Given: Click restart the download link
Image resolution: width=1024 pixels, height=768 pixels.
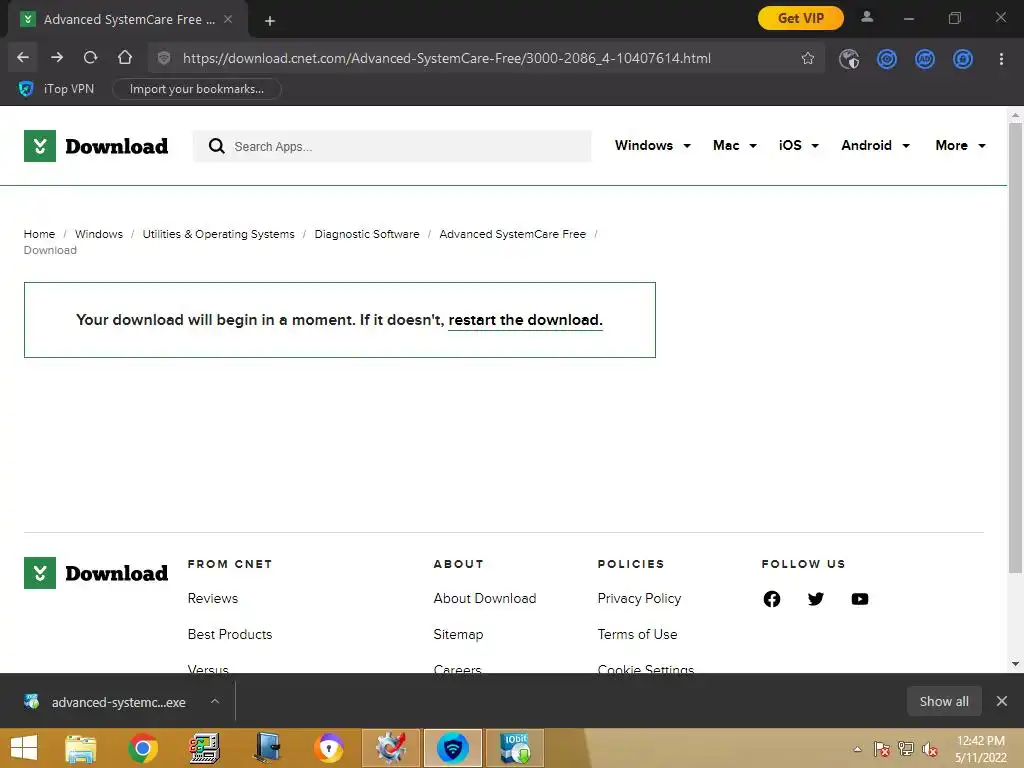Looking at the screenshot, I should pyautogui.click(x=525, y=320).
